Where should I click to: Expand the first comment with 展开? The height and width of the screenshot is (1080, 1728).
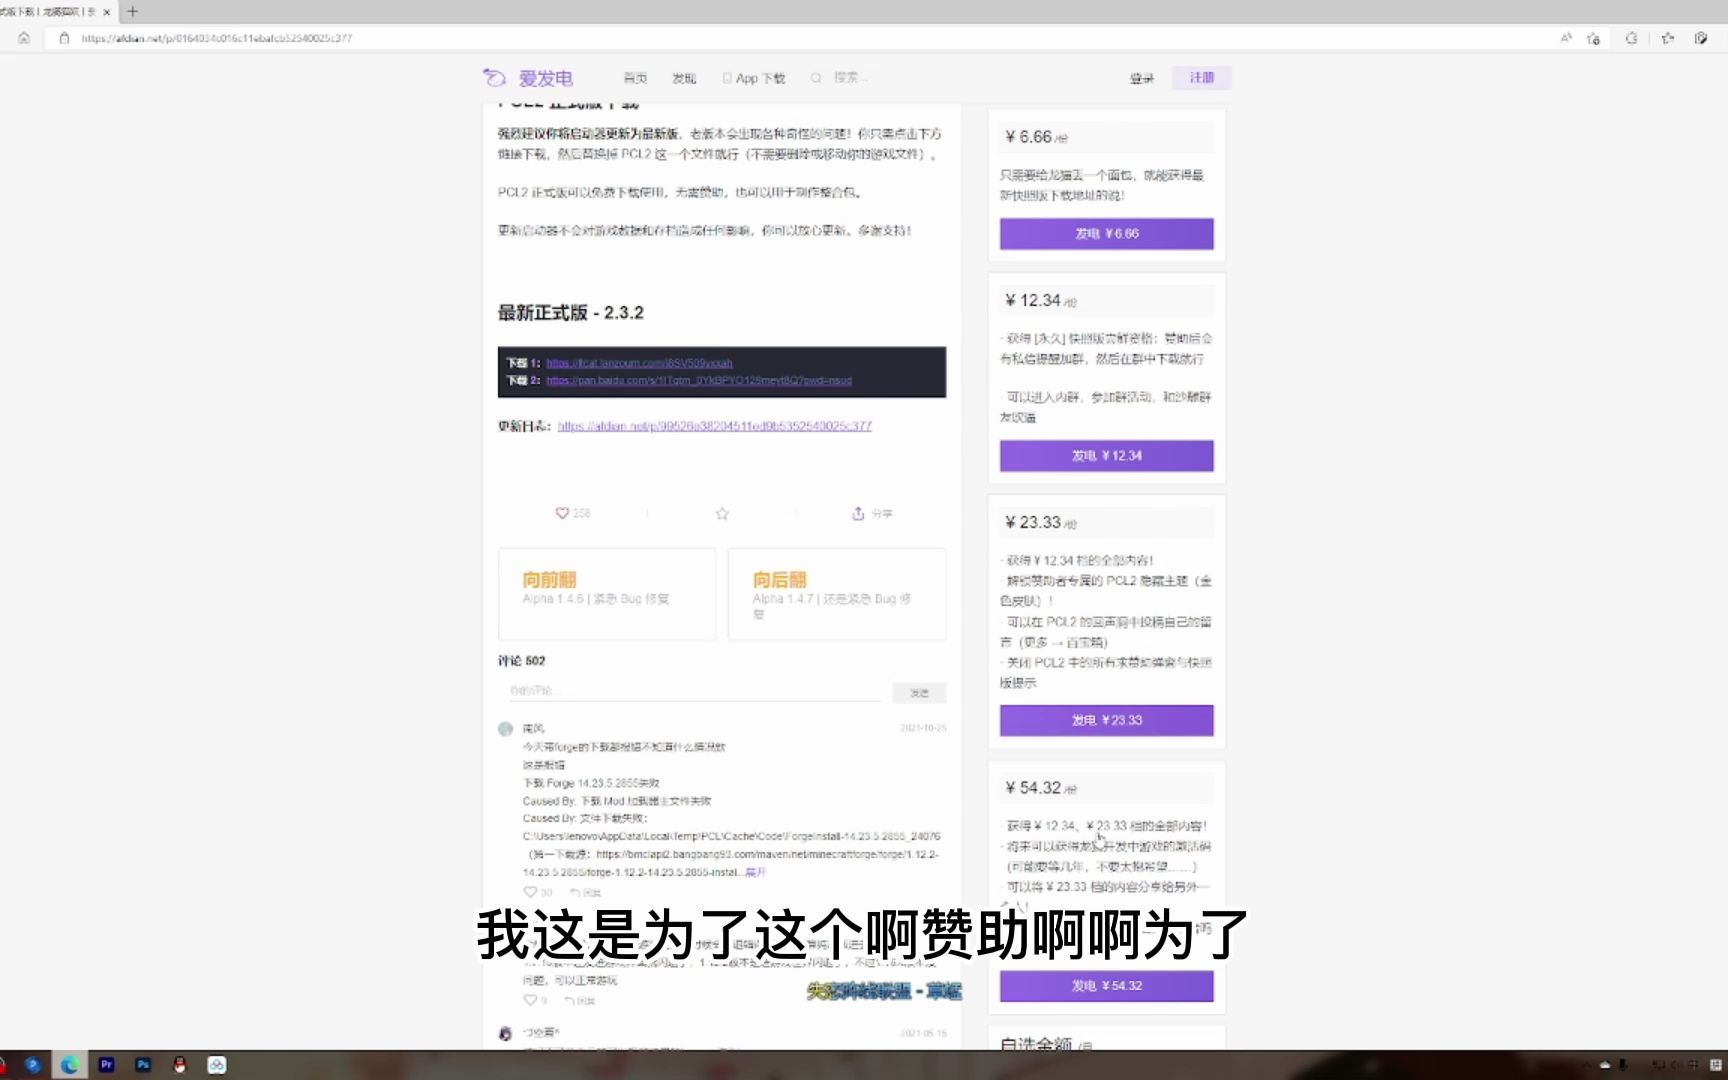tap(755, 872)
